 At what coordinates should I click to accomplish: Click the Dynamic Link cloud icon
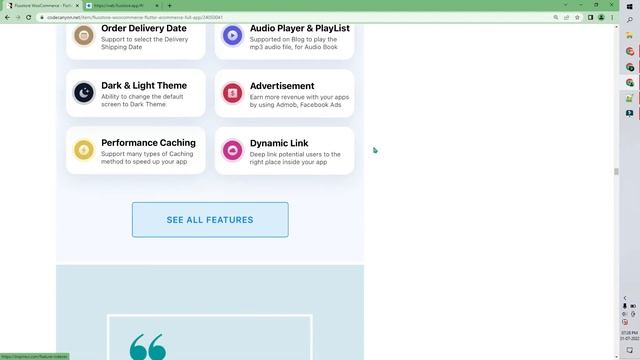point(232,150)
